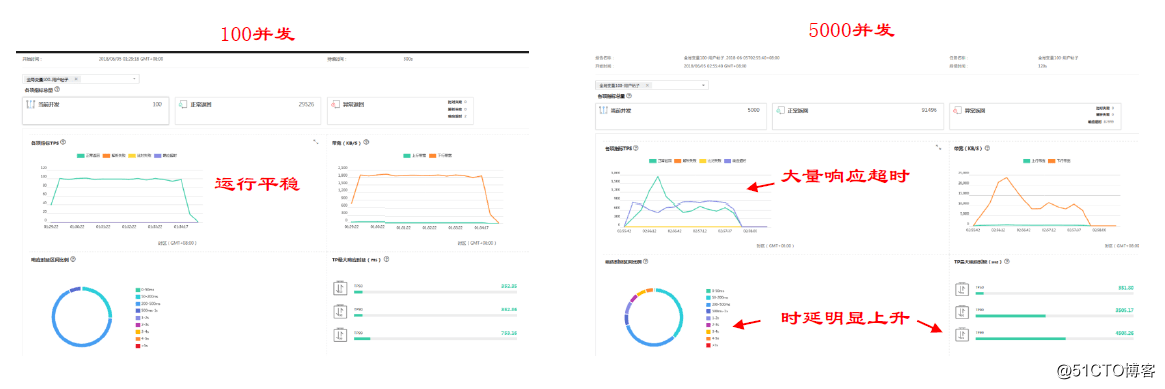Viewport: 1165px width, 389px height.
Task: Select the current concurrency card showing 100
Action: 95,110
